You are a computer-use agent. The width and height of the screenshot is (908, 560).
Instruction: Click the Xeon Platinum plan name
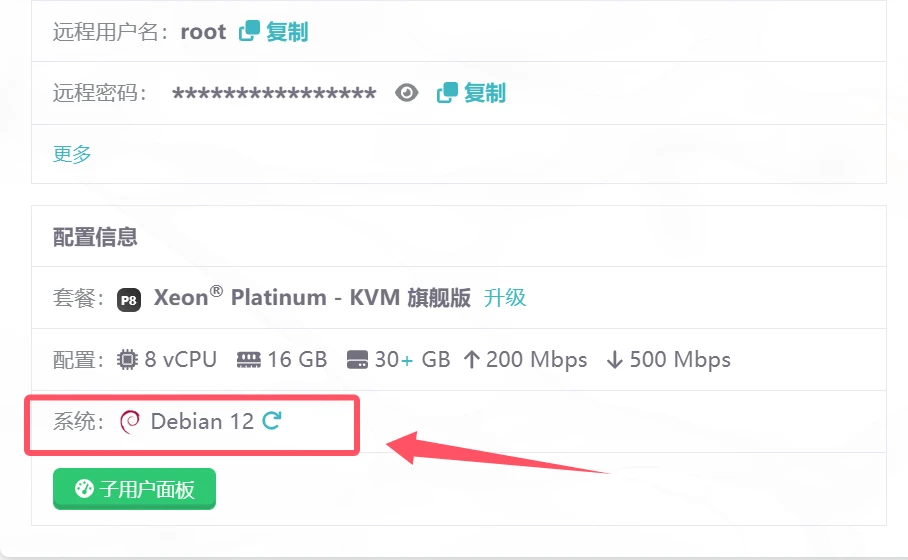coord(312,298)
